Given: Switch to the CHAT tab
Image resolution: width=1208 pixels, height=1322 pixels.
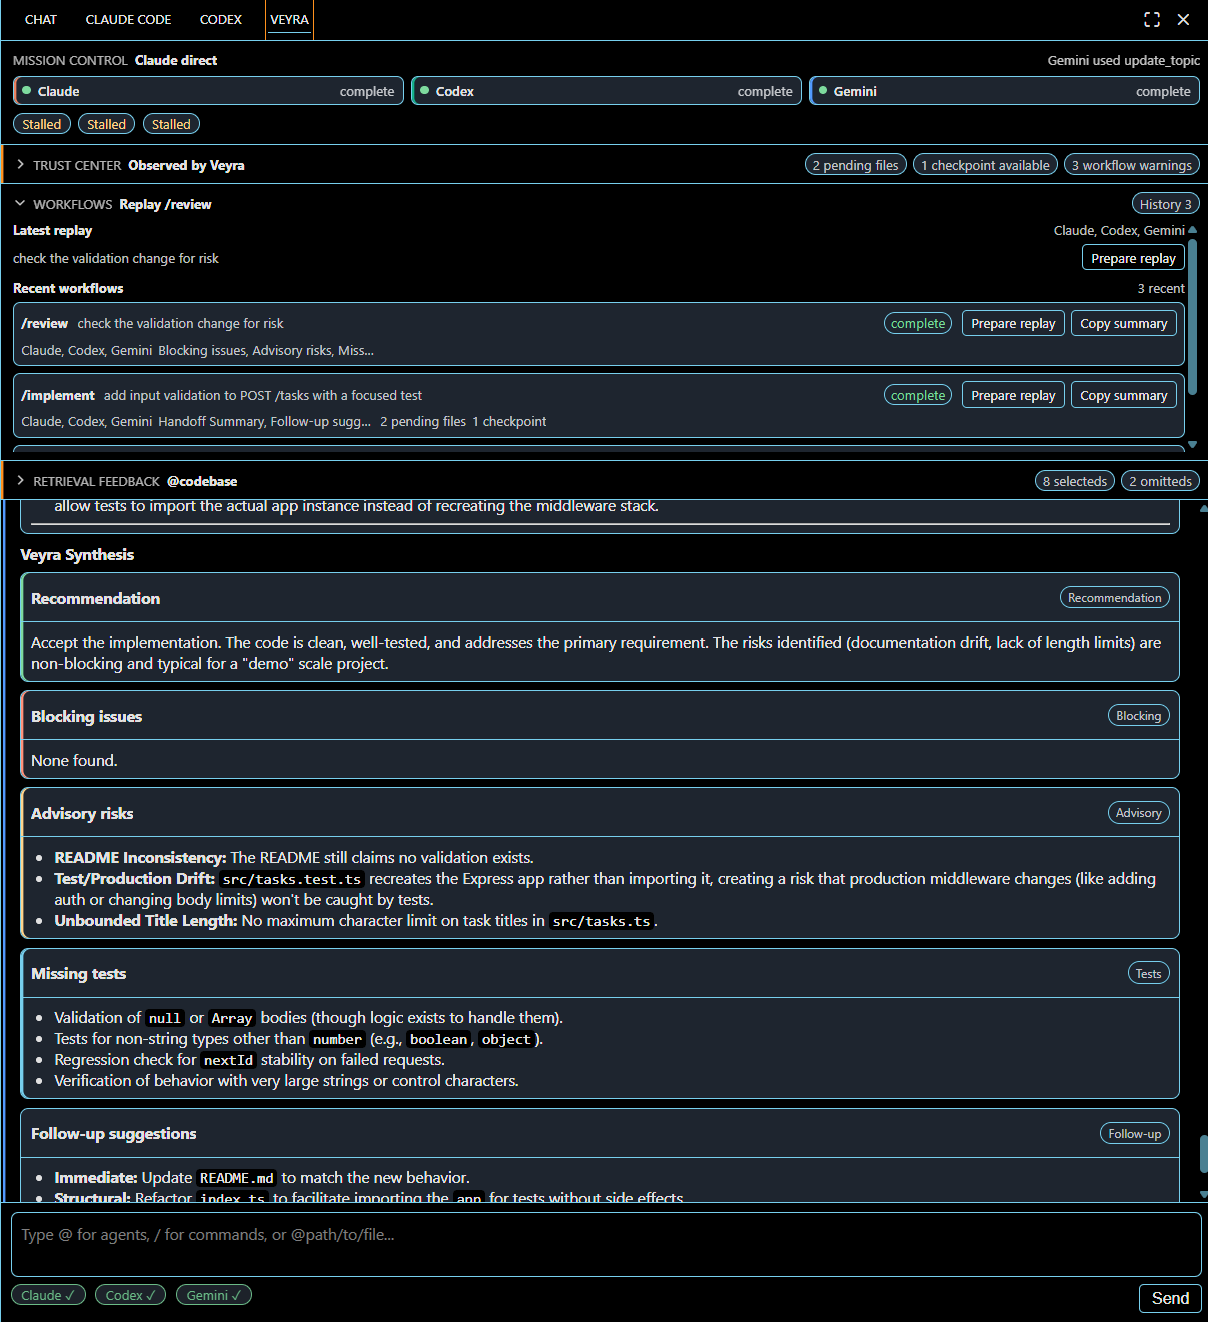Looking at the screenshot, I should 41,20.
